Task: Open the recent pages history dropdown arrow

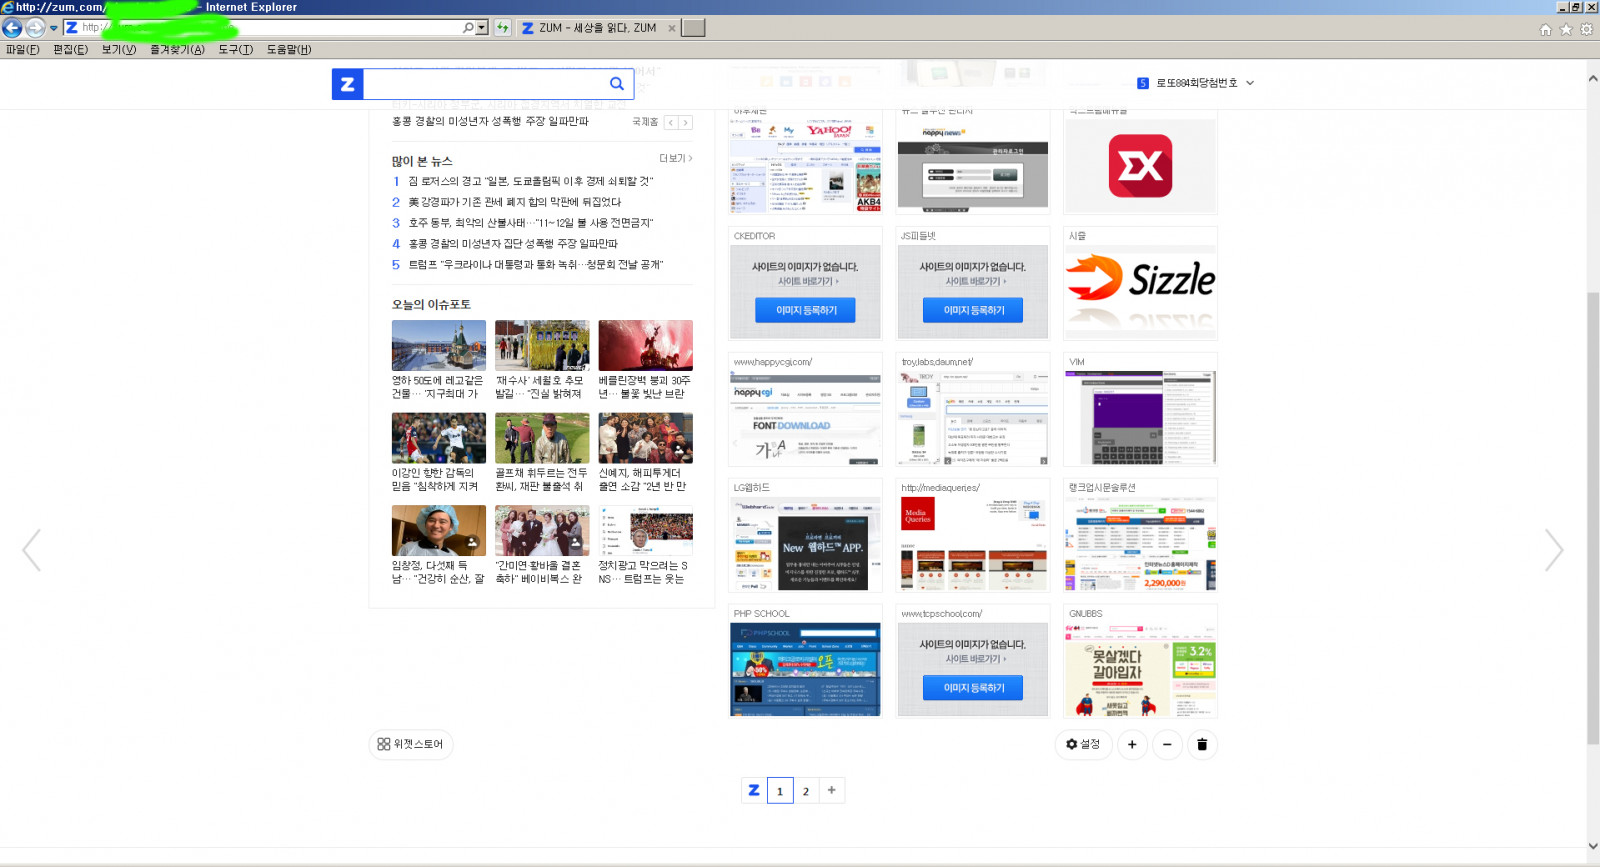Action: click(x=54, y=28)
